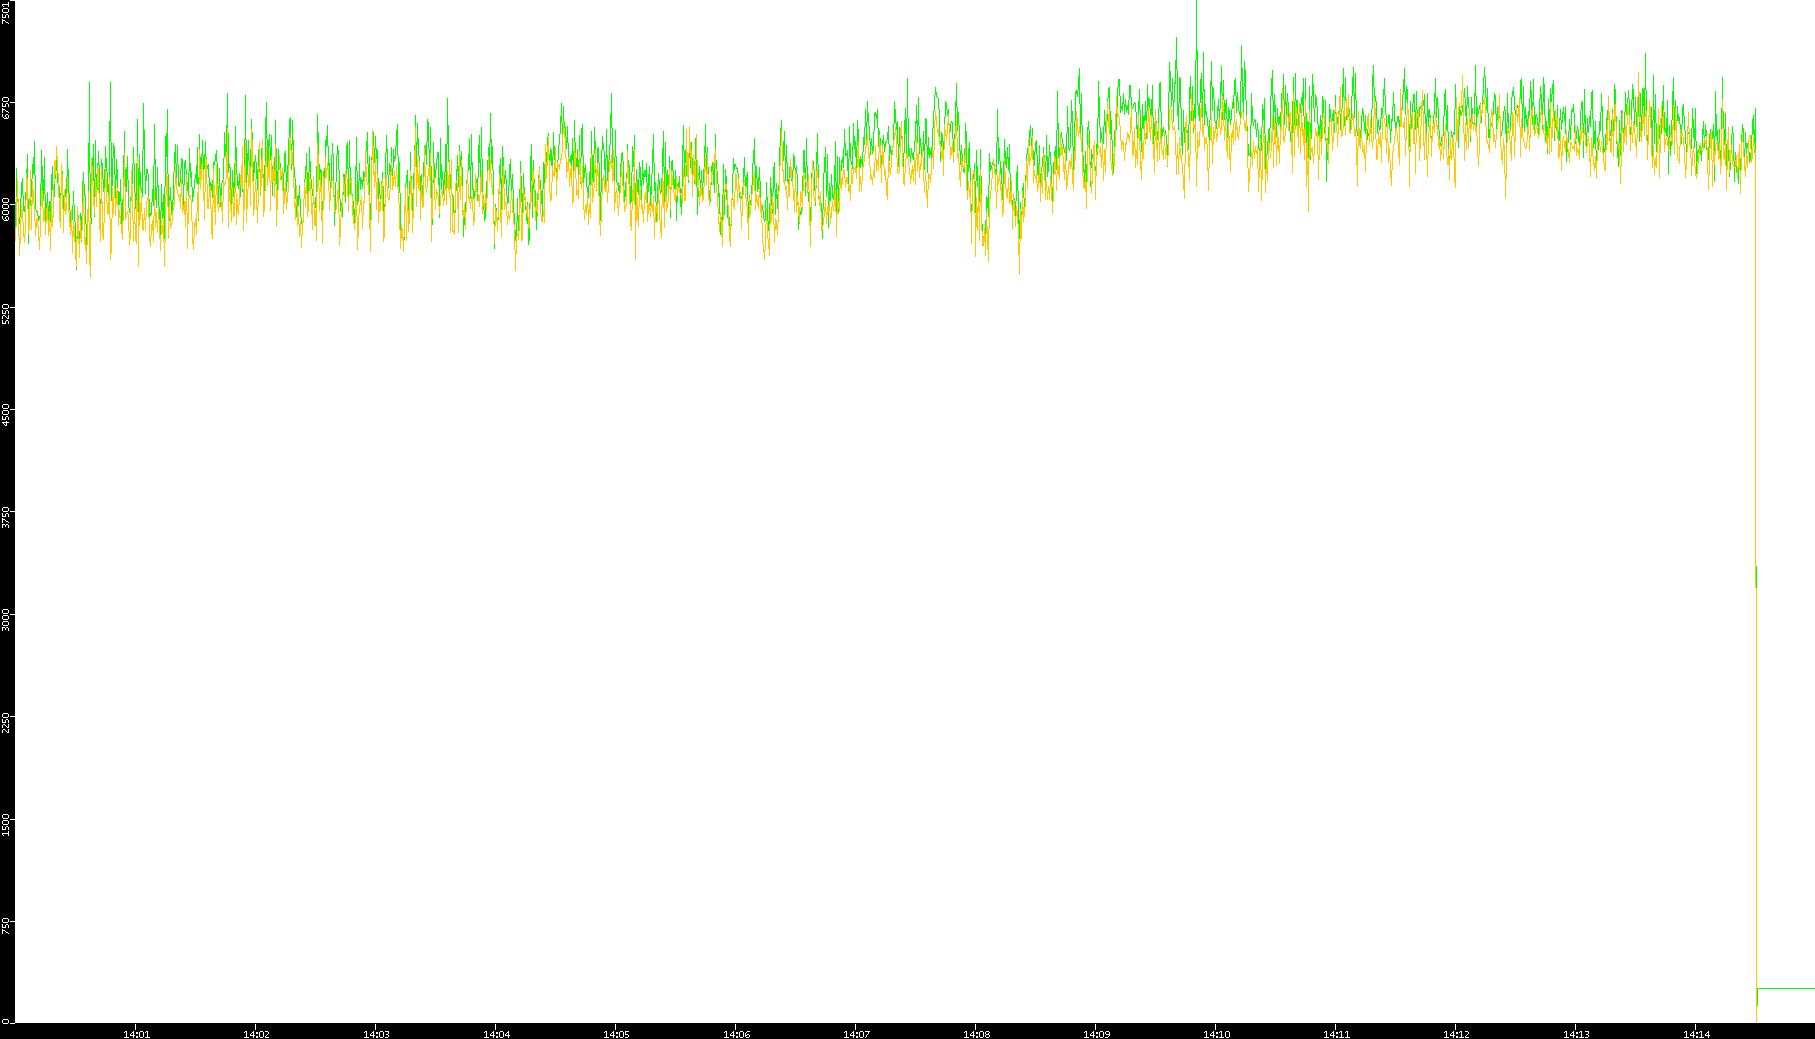
Task: Click the 14:07 time axis label
Action: click(856, 1034)
